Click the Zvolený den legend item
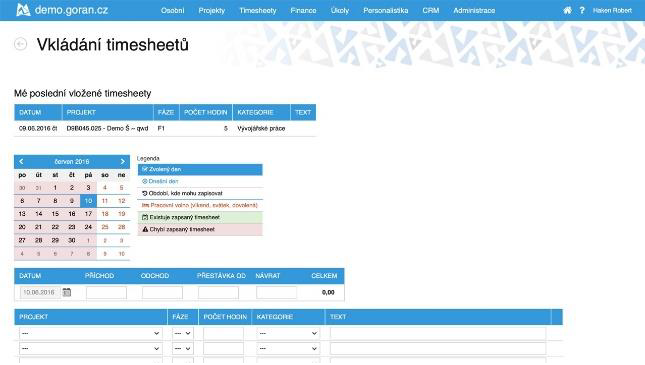This screenshot has width=645, height=365. [200, 169]
